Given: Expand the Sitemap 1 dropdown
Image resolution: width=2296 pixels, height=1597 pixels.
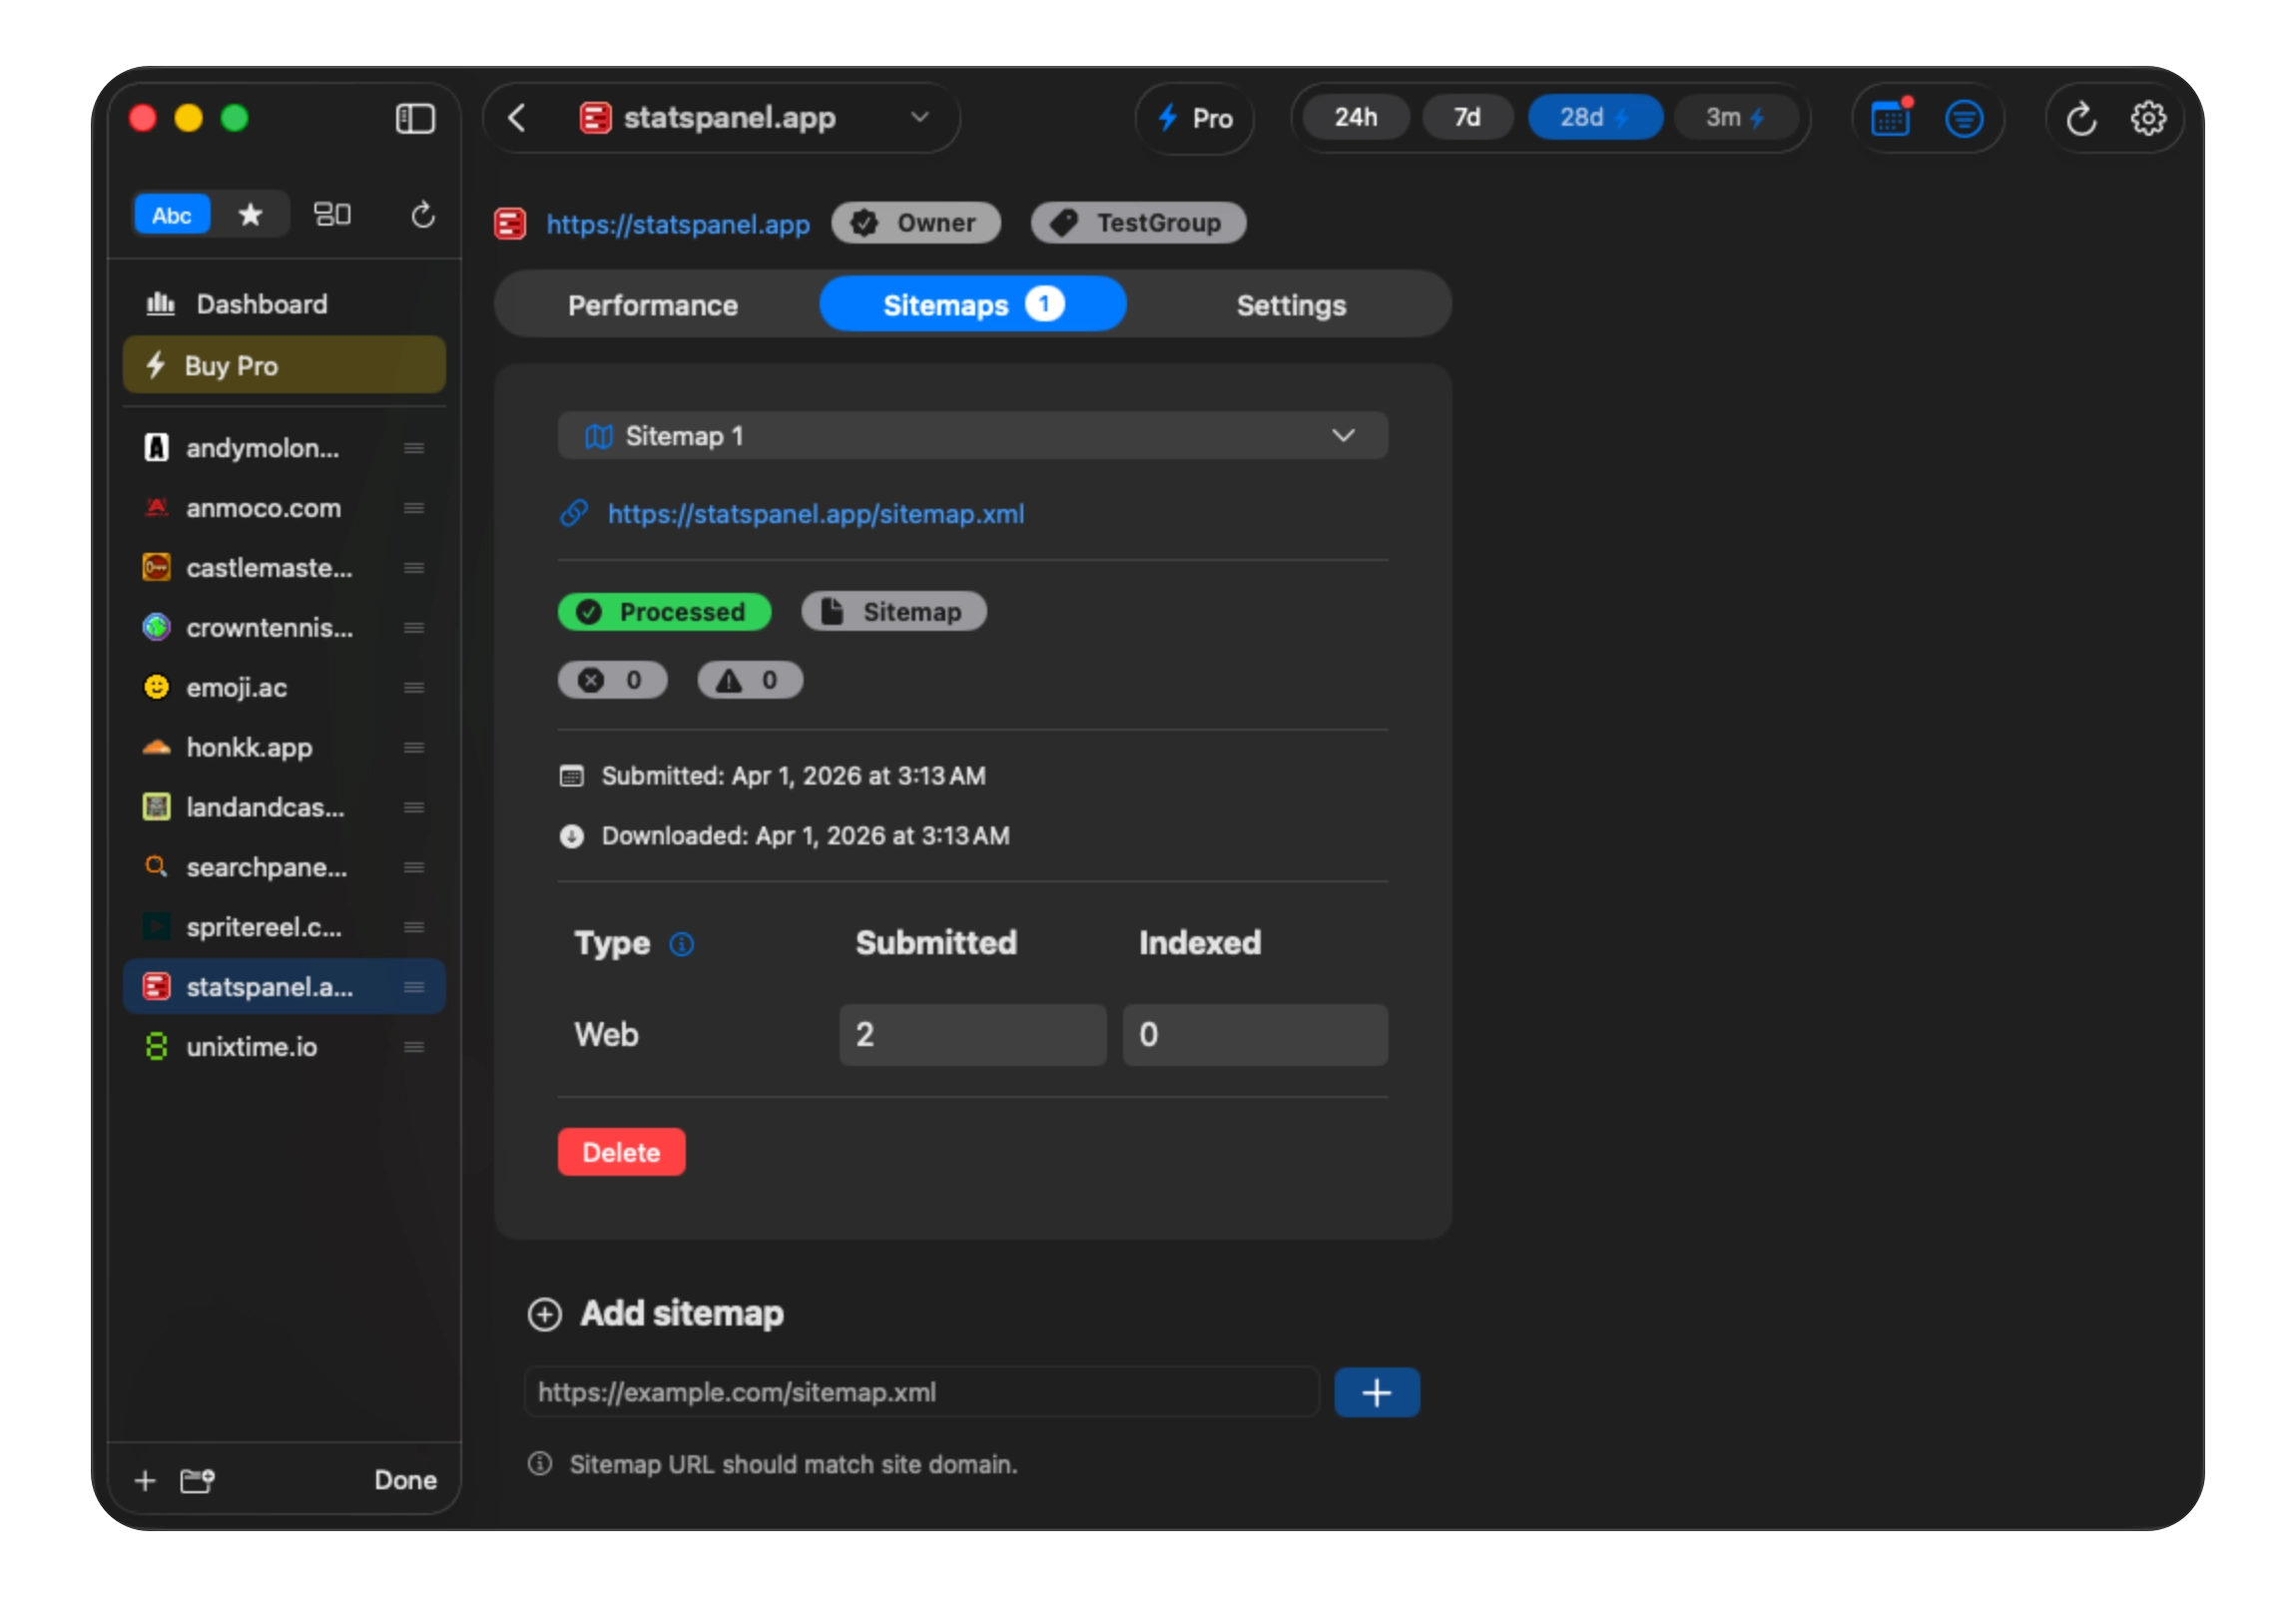Looking at the screenshot, I should point(1345,435).
